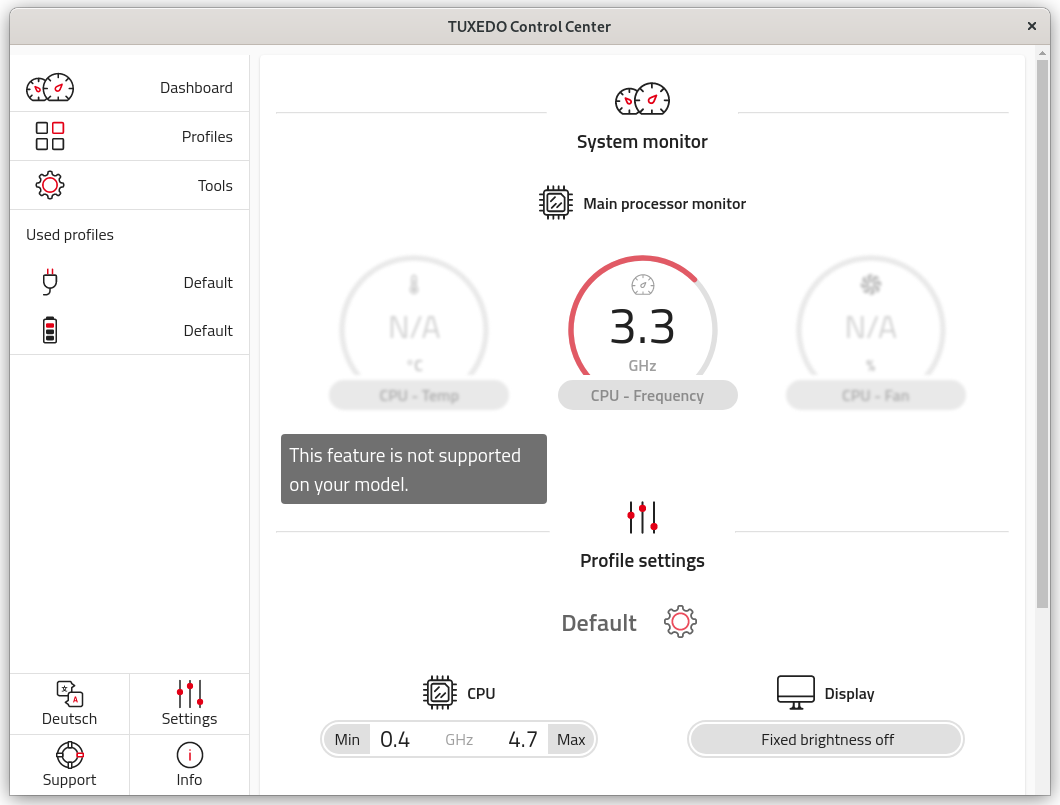Open the Info icon at bottom
This screenshot has height=805, width=1060.
click(x=189, y=757)
